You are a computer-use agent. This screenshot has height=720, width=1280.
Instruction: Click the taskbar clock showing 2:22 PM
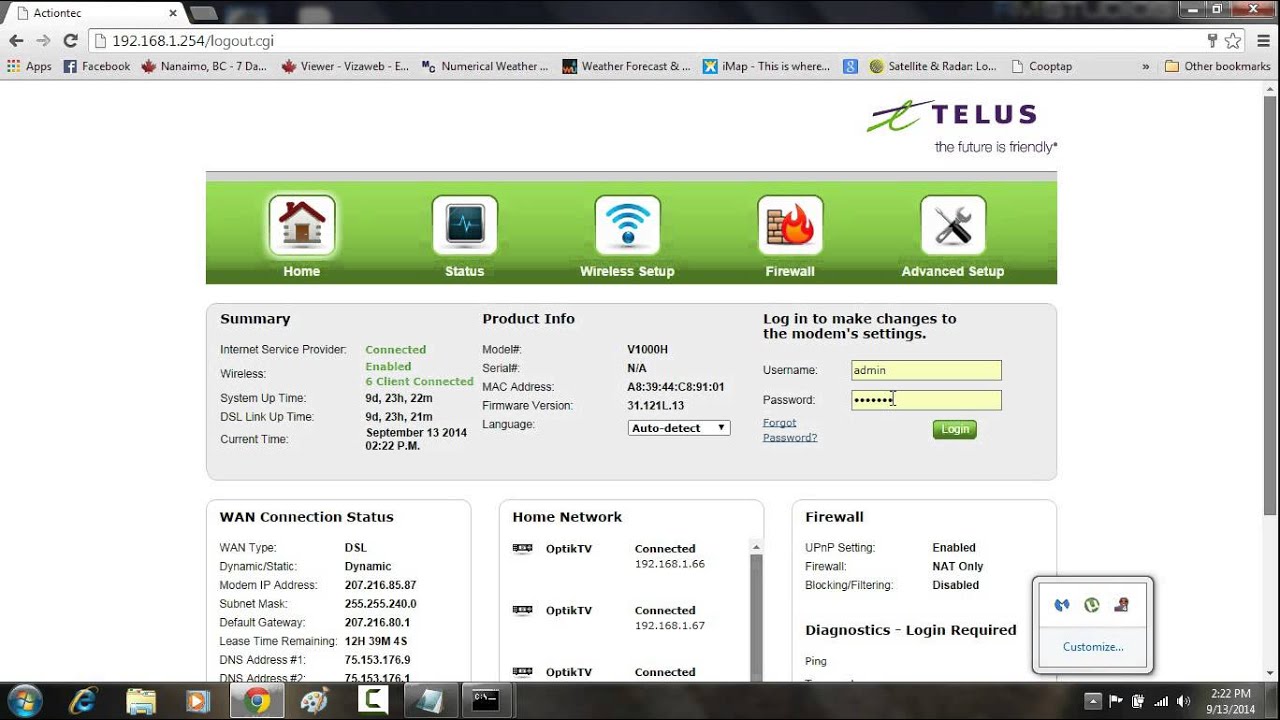tap(1230, 701)
